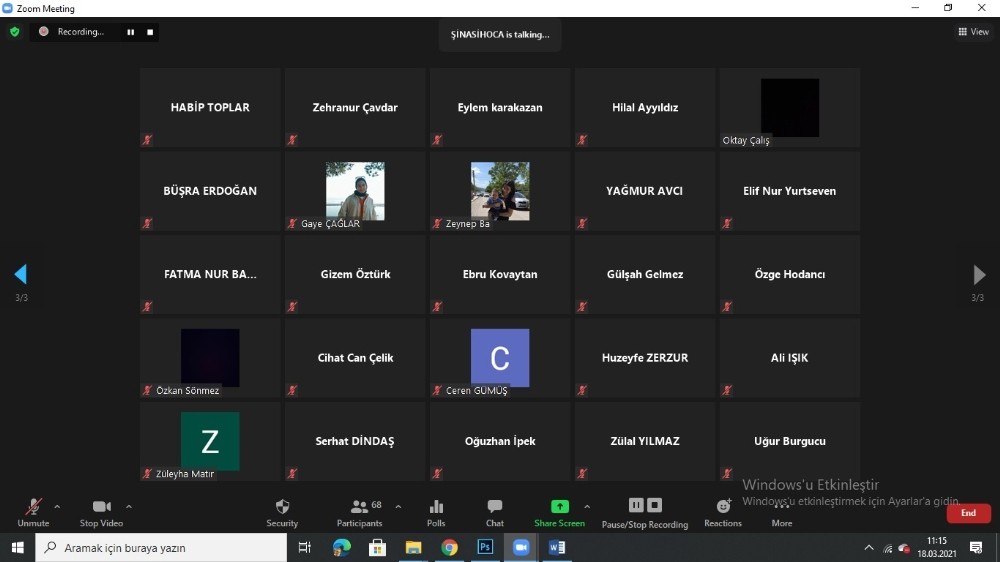1000x562 pixels.
Task: Go to next page of participants
Action: point(978,275)
